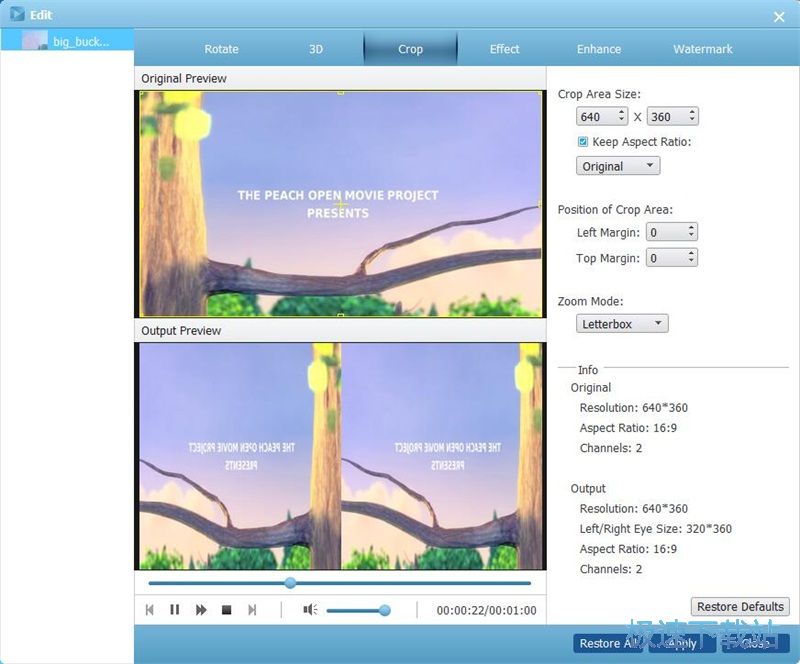Viewport: 800px width, 664px height.
Task: Decrease crop area width value
Action: coord(621,120)
